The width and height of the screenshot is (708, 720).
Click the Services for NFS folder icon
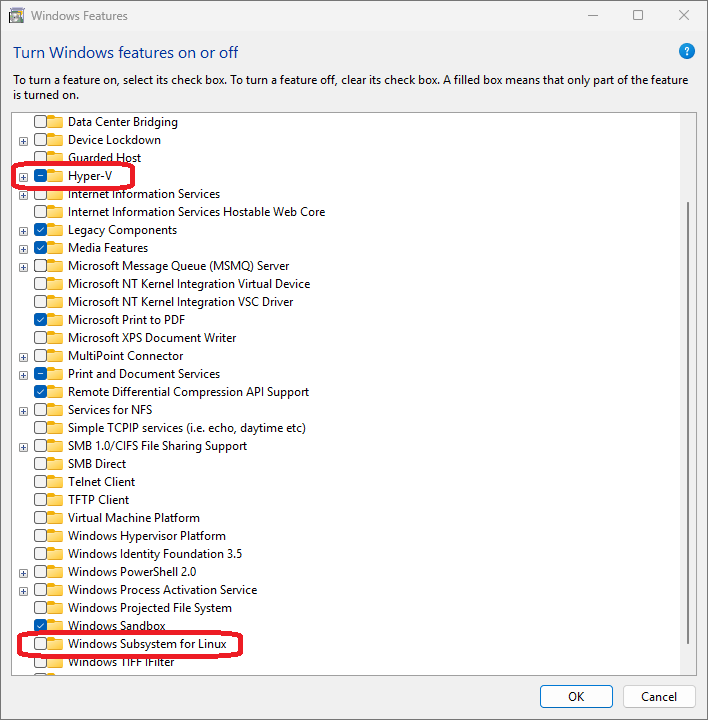point(55,410)
